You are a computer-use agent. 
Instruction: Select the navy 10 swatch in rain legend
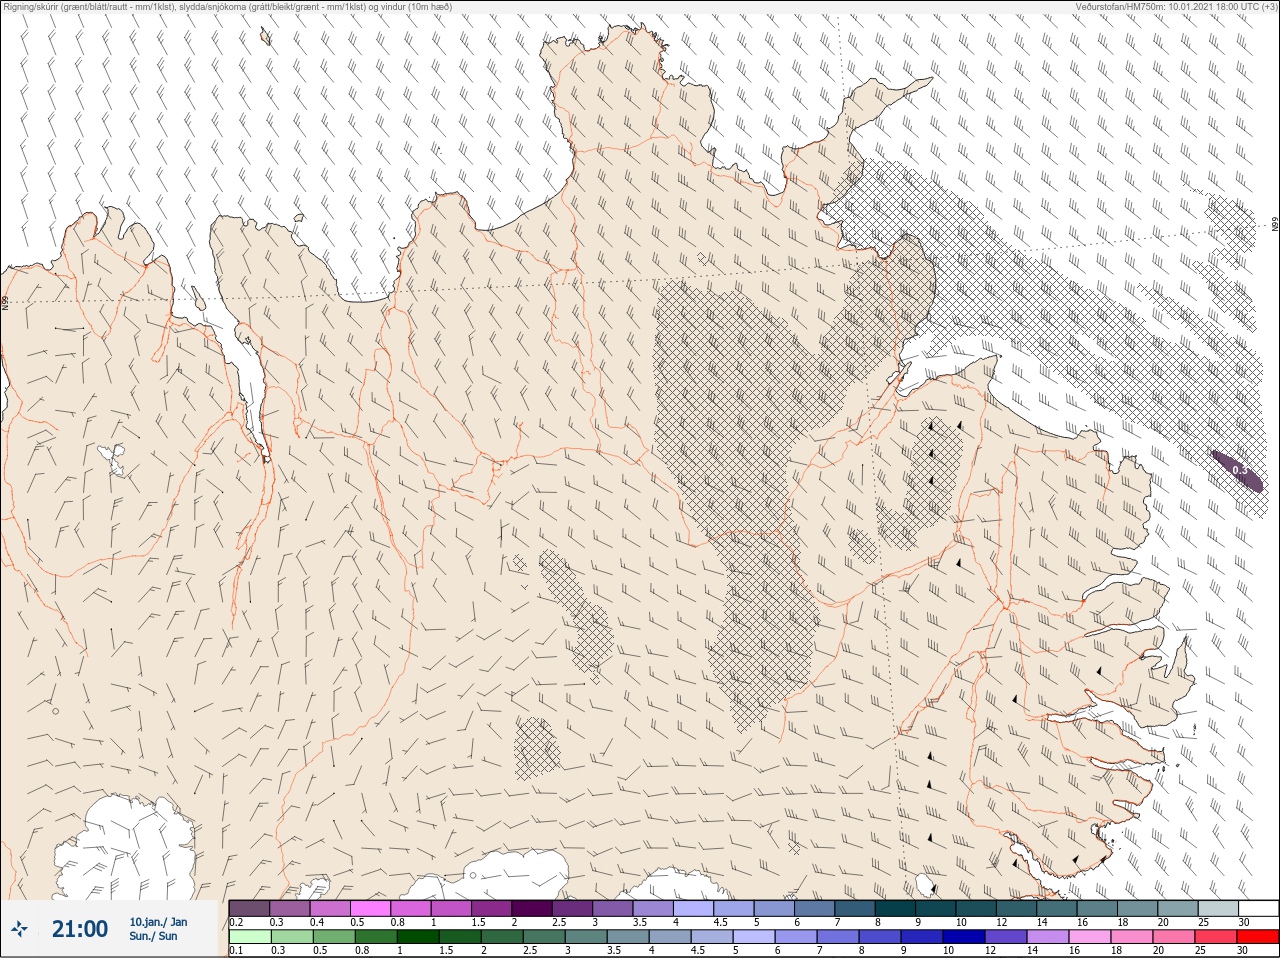(964, 937)
